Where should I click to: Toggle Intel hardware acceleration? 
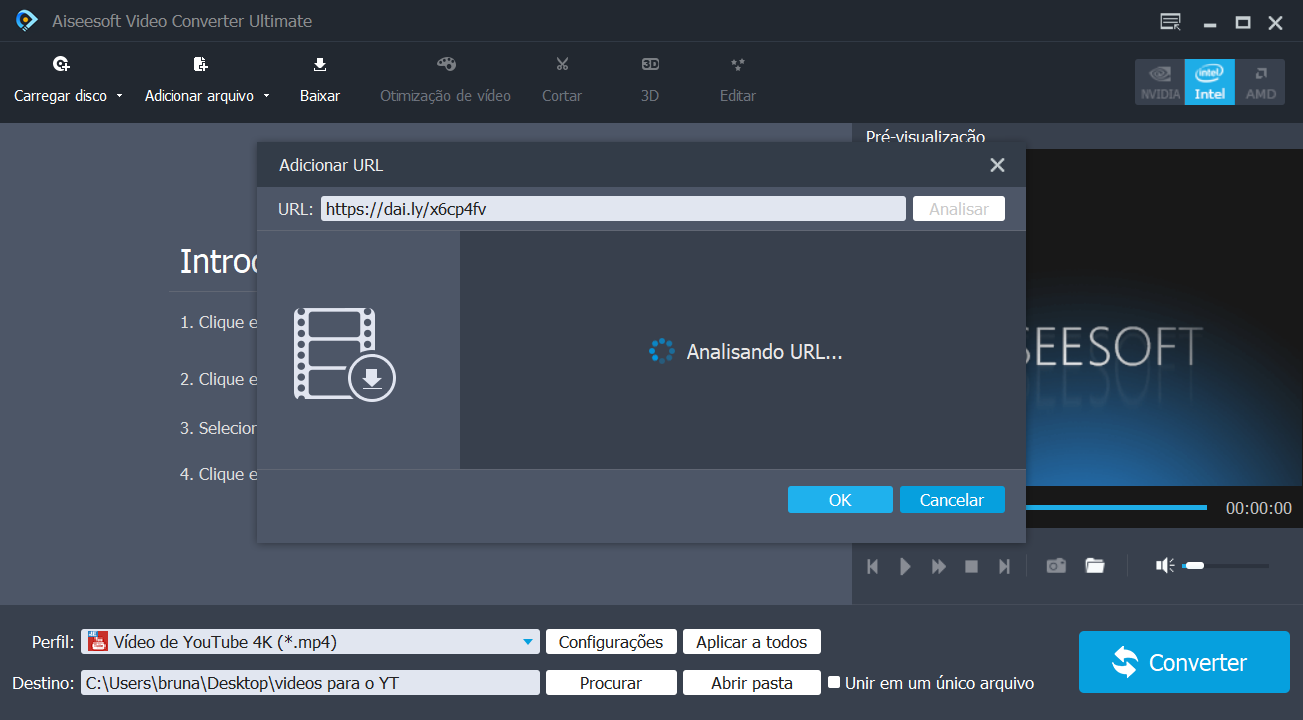coord(1210,82)
